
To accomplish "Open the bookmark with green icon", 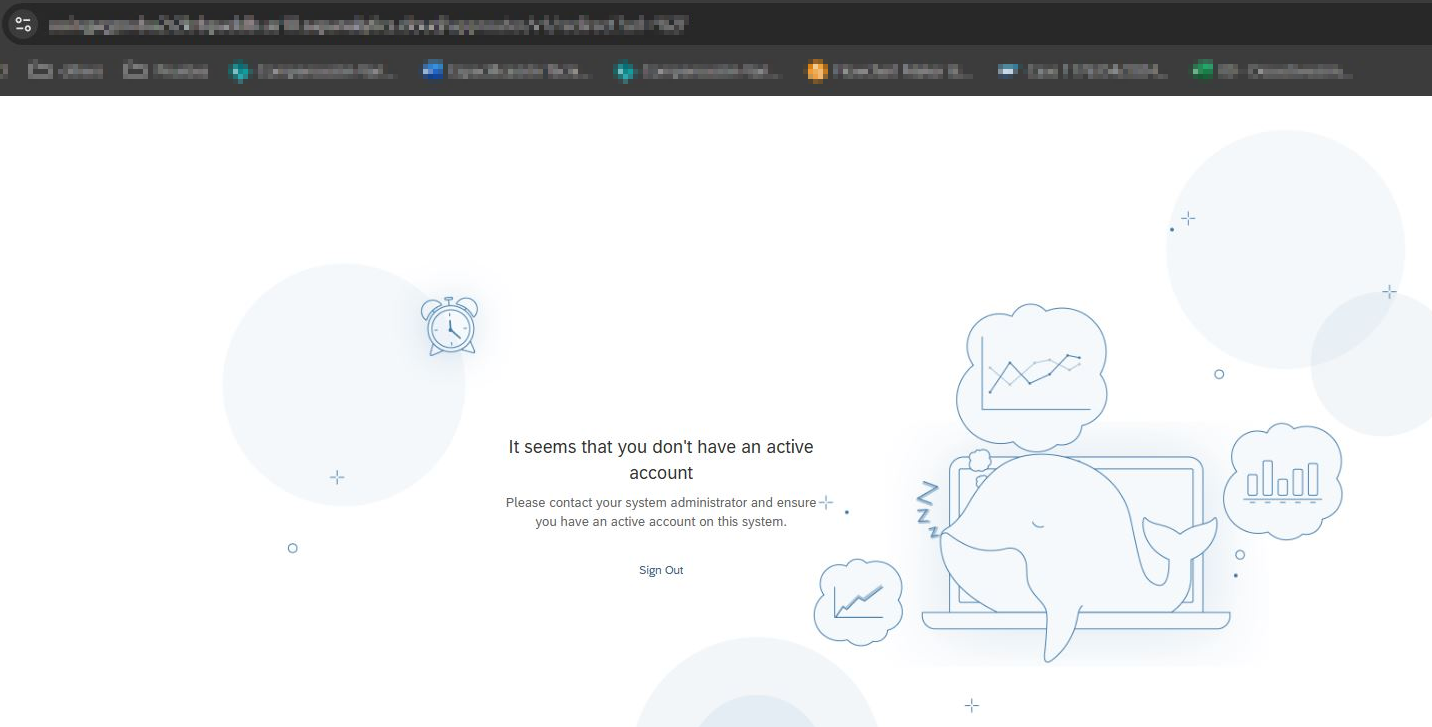I will [1272, 71].
